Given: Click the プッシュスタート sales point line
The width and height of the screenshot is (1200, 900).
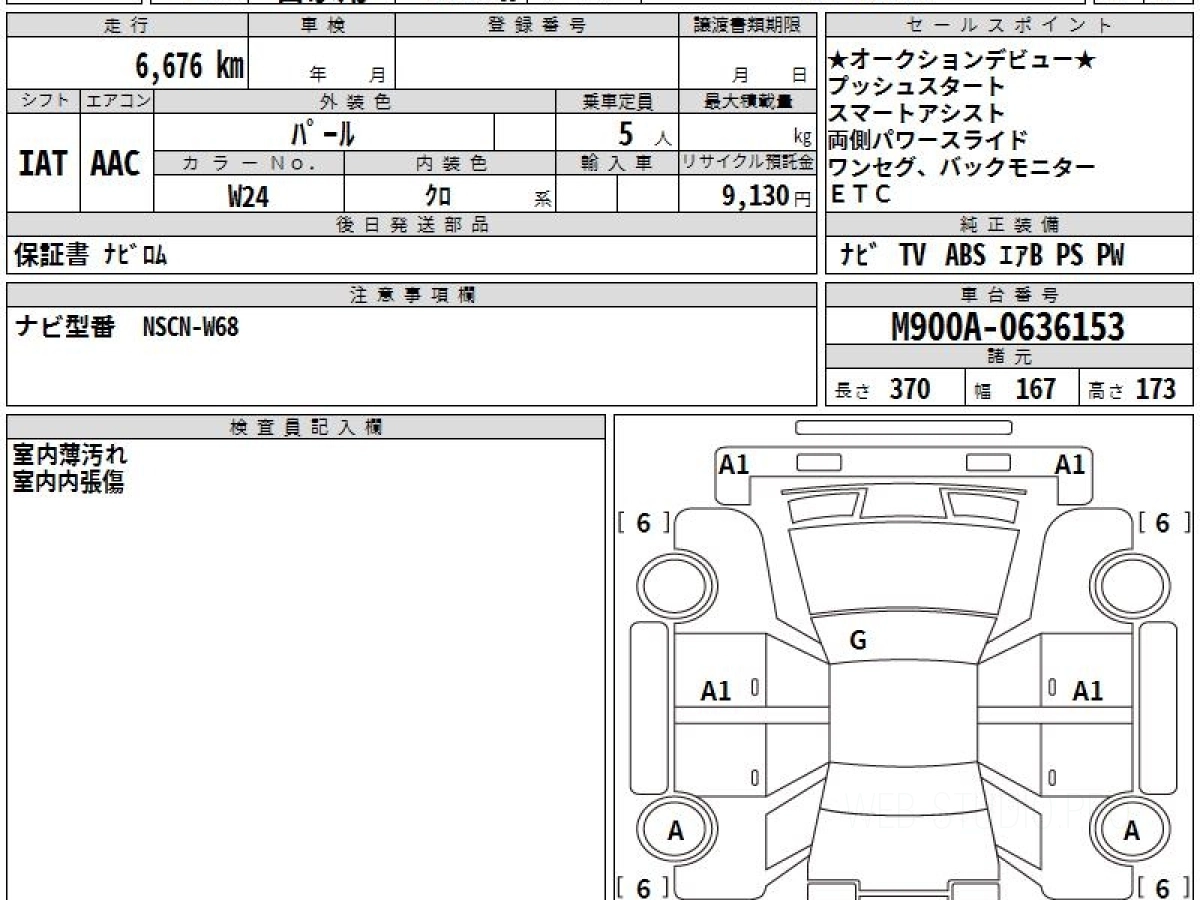Looking at the screenshot, I should (916, 87).
